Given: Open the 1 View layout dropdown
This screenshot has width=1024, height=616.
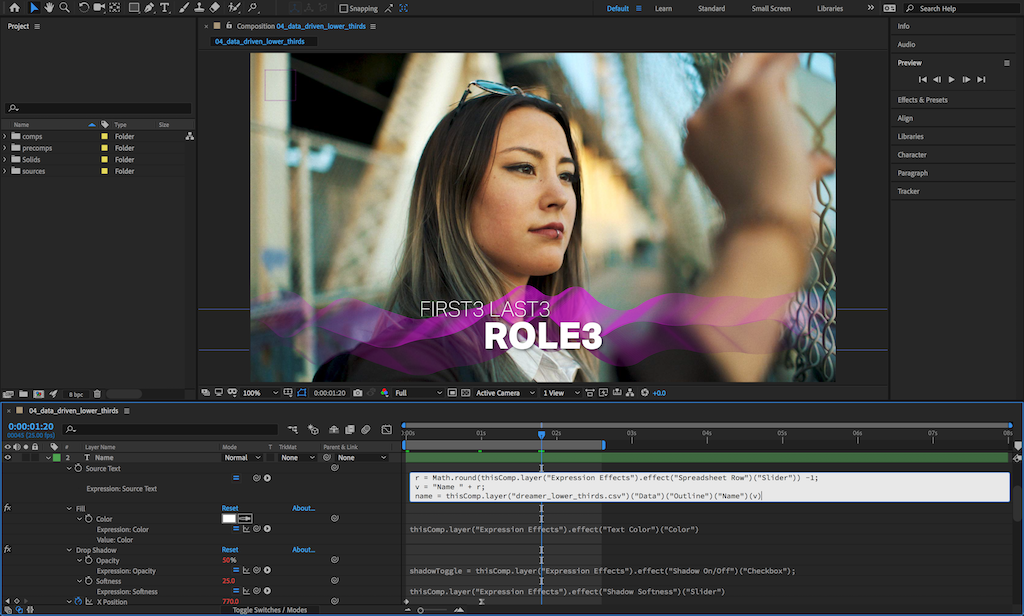Looking at the screenshot, I should (x=561, y=393).
